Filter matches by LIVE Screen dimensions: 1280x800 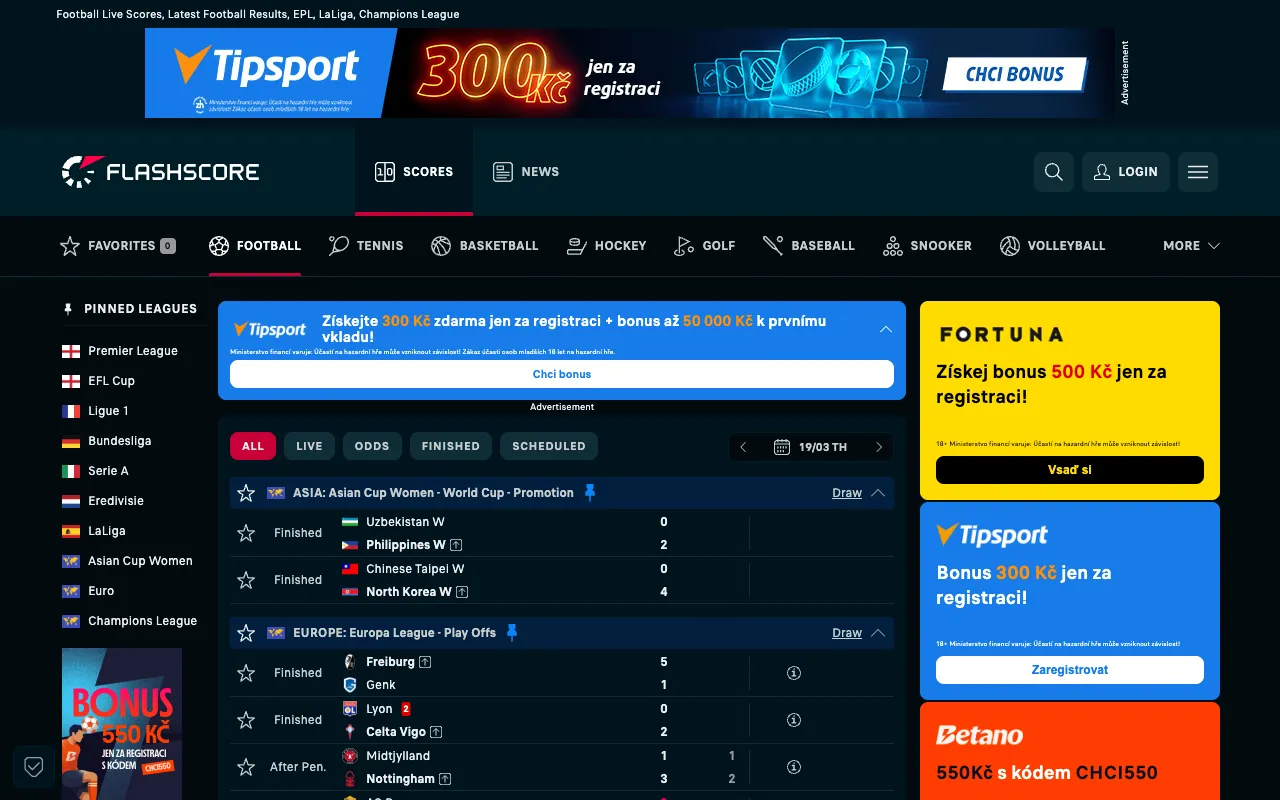coord(309,446)
